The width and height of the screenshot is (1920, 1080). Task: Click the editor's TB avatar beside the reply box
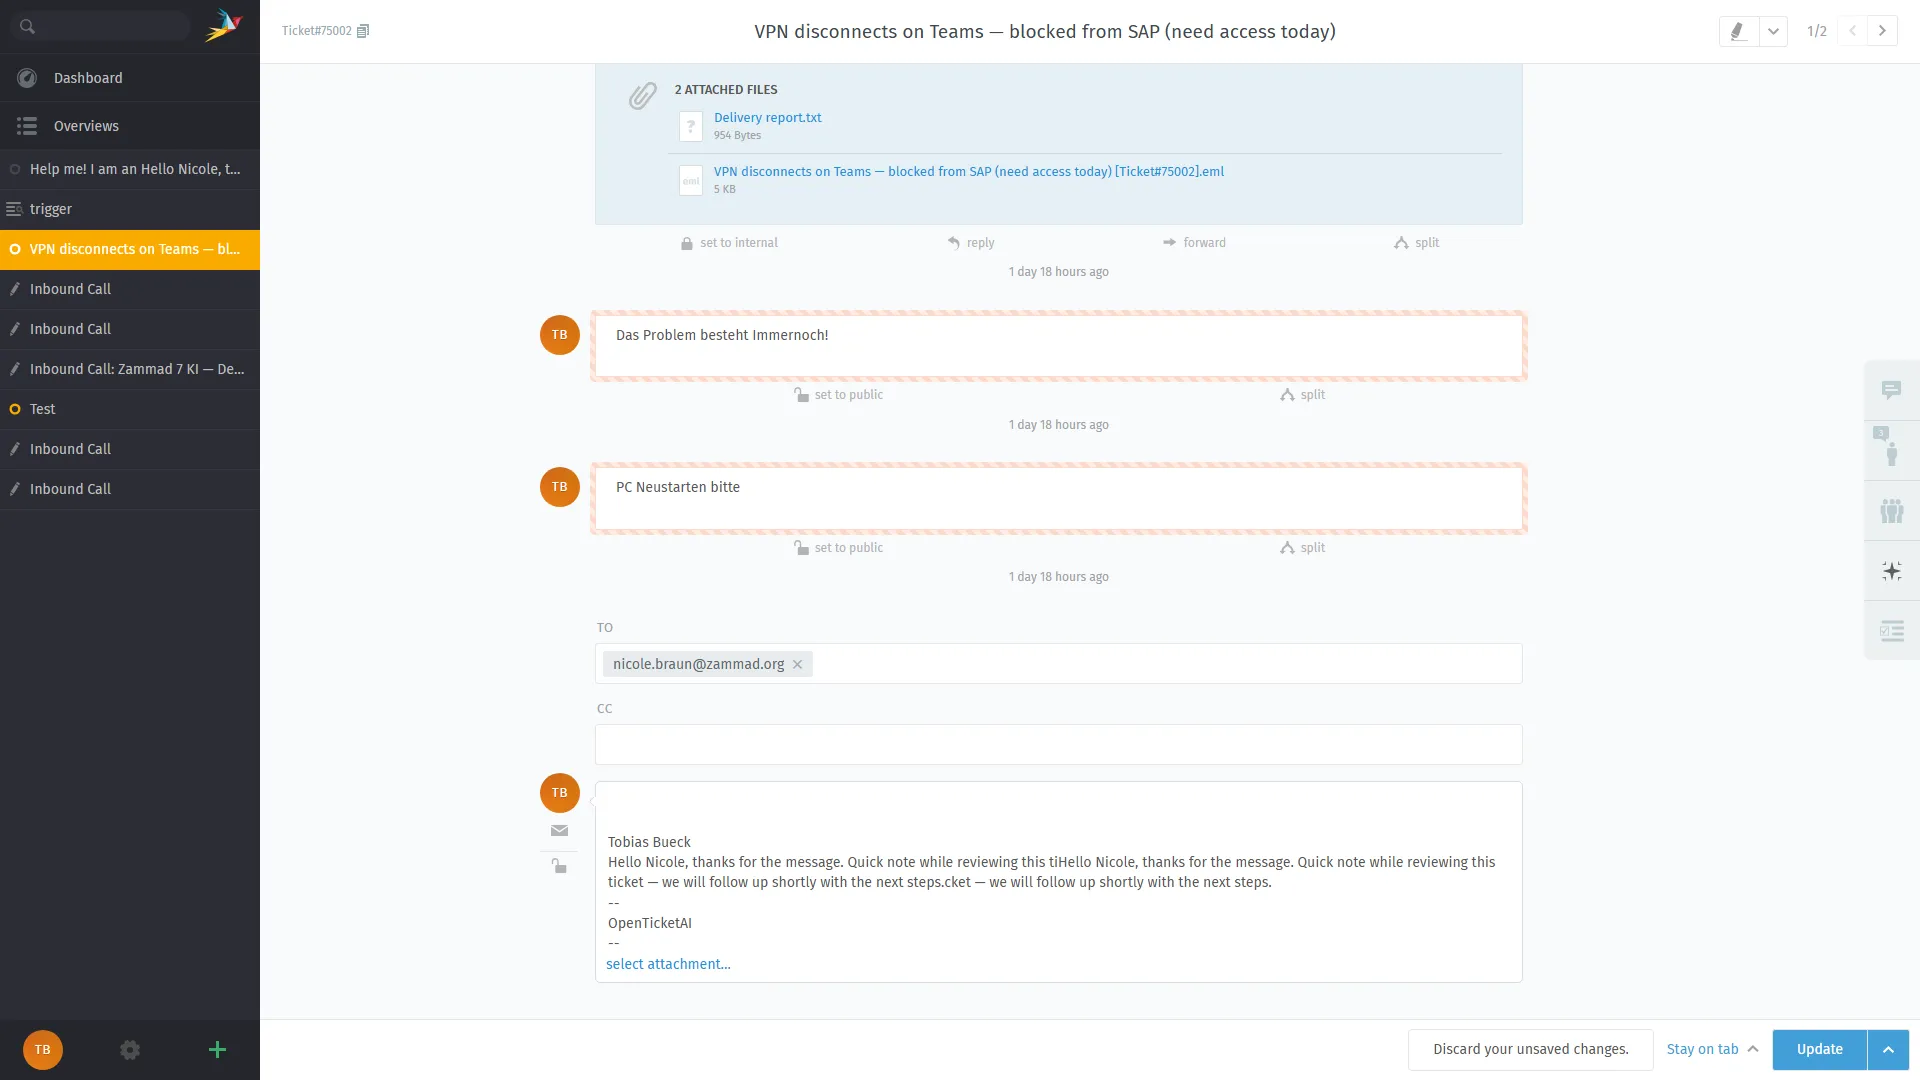[560, 793]
